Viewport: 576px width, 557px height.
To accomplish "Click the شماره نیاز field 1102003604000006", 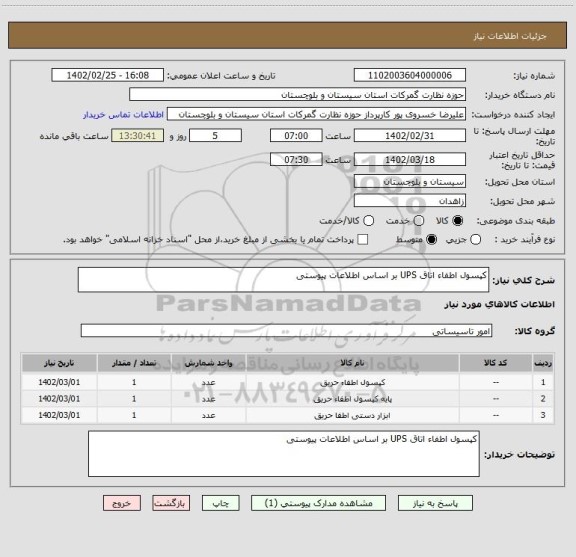I will click(x=410, y=75).
